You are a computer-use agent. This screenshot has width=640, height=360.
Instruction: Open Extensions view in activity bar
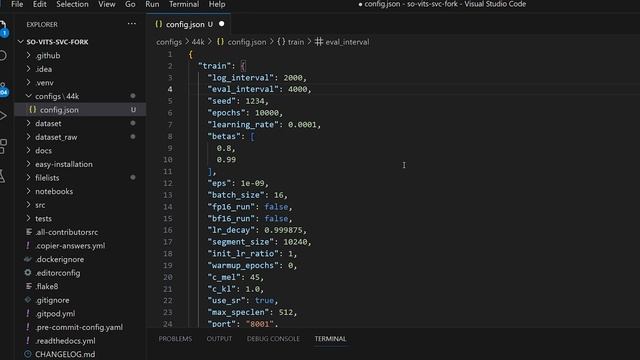pyautogui.click(x=3, y=146)
